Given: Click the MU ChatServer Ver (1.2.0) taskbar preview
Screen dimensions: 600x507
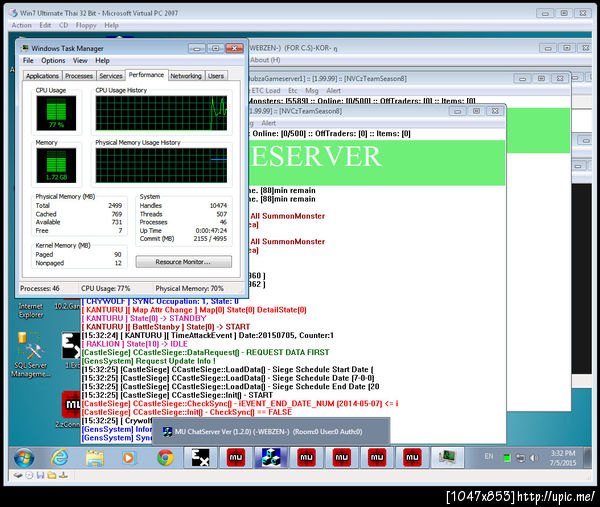Looking at the screenshot, I should [271, 431].
